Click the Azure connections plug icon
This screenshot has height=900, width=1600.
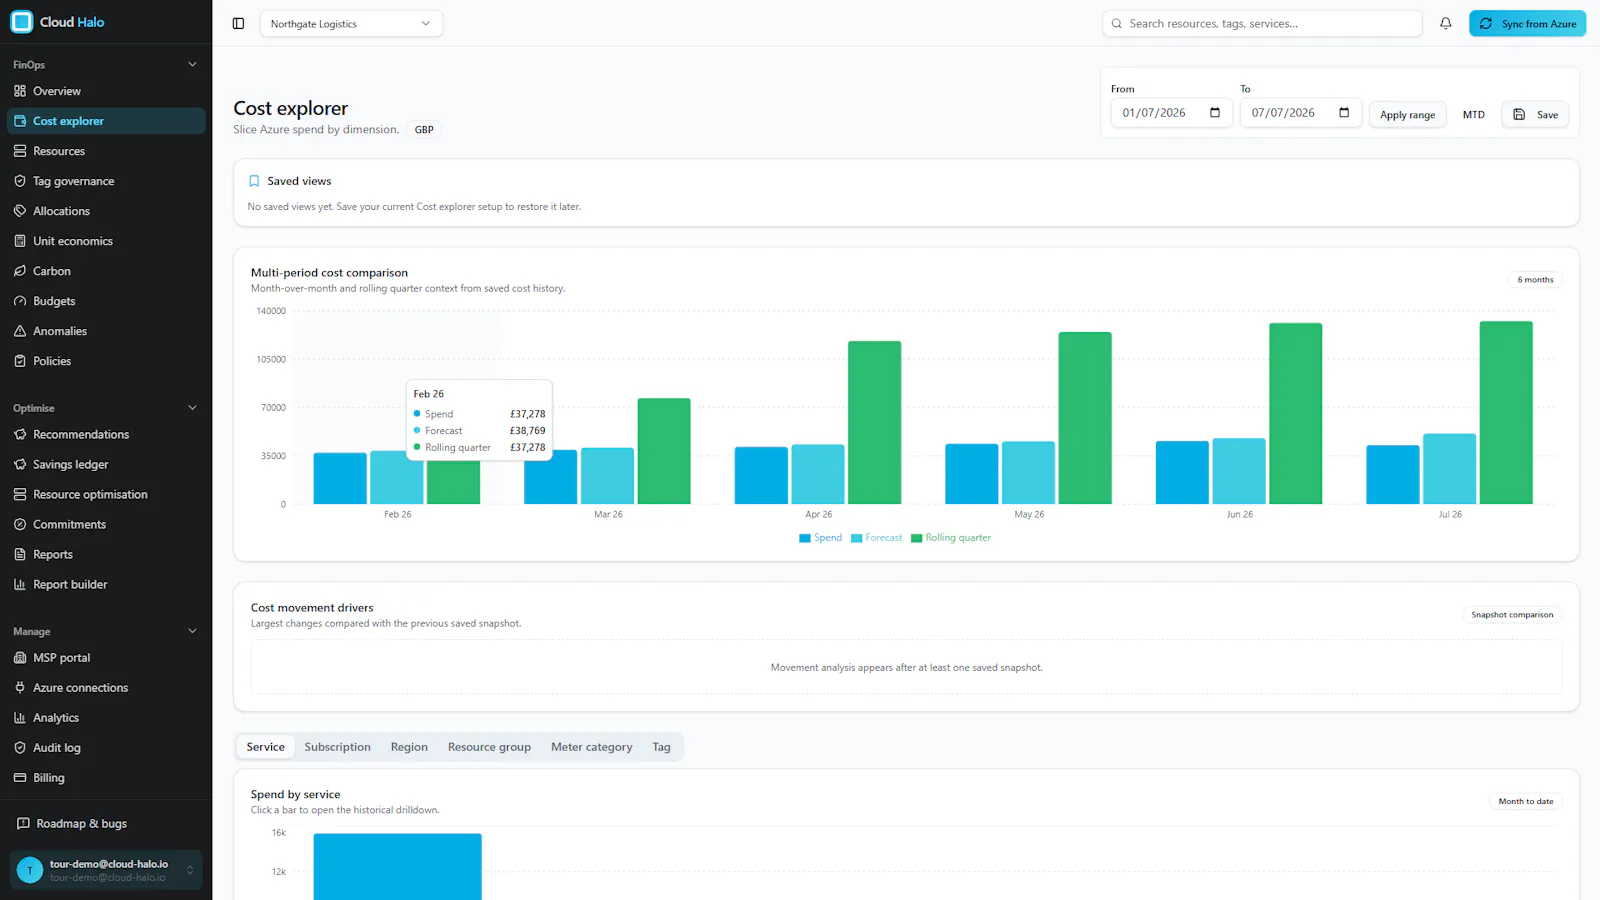tap(20, 688)
